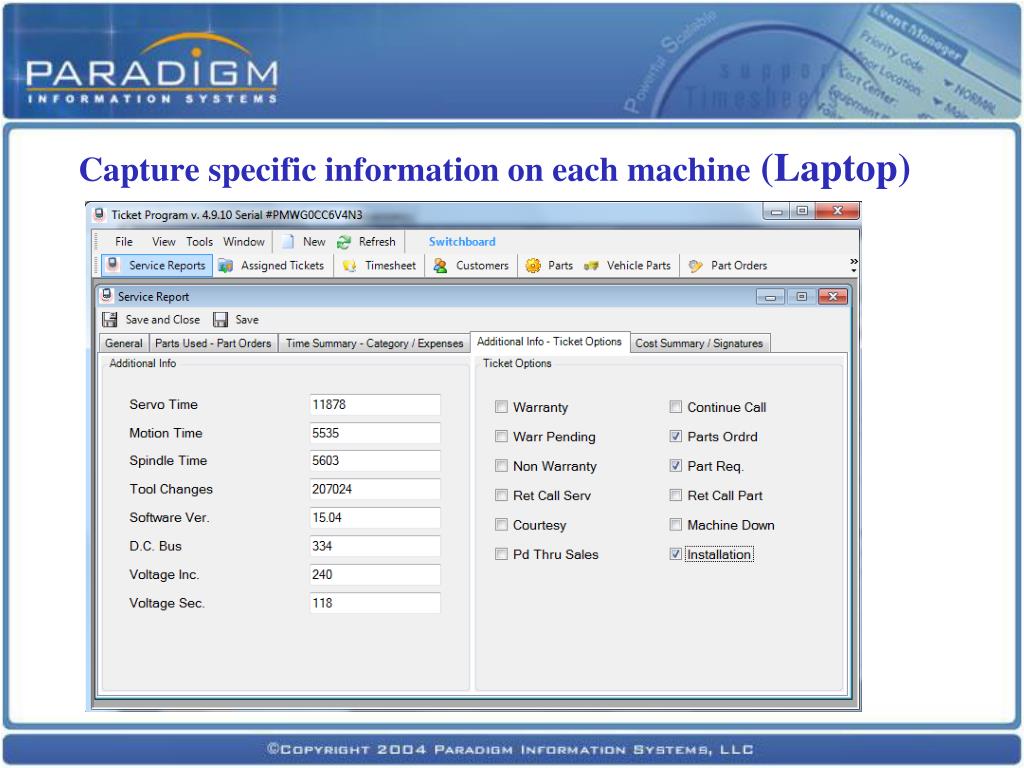Click the Voltage Inc. field

tap(375, 575)
